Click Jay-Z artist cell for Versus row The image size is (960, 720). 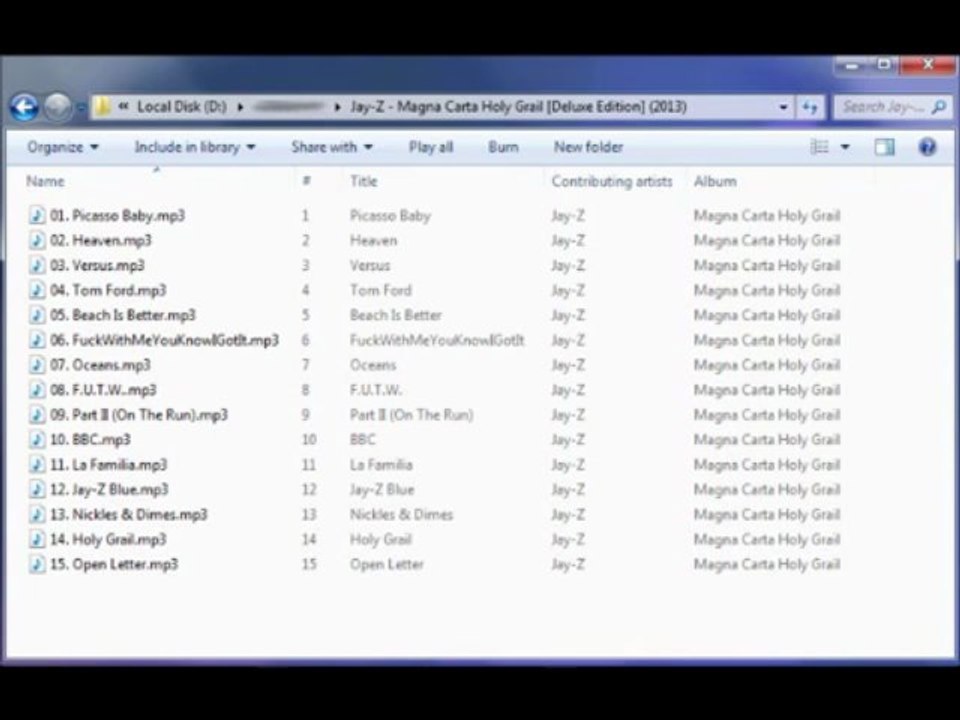[568, 265]
